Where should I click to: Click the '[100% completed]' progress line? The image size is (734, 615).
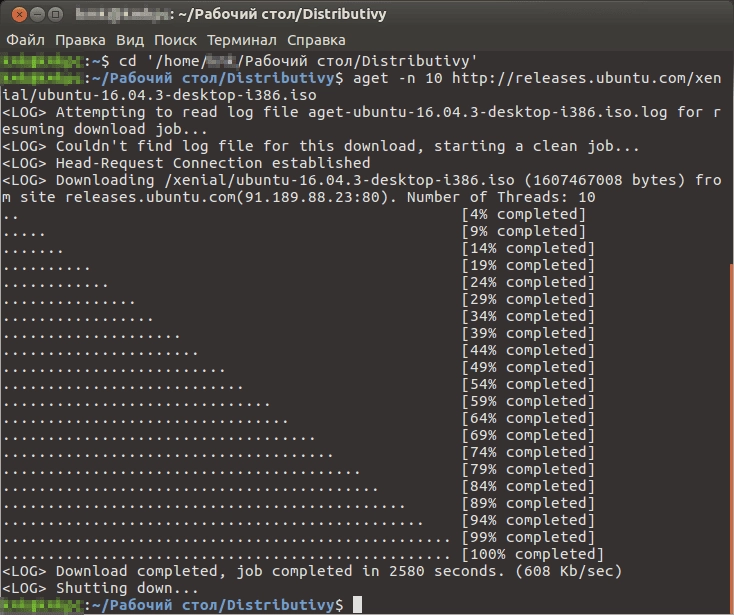tap(303, 554)
